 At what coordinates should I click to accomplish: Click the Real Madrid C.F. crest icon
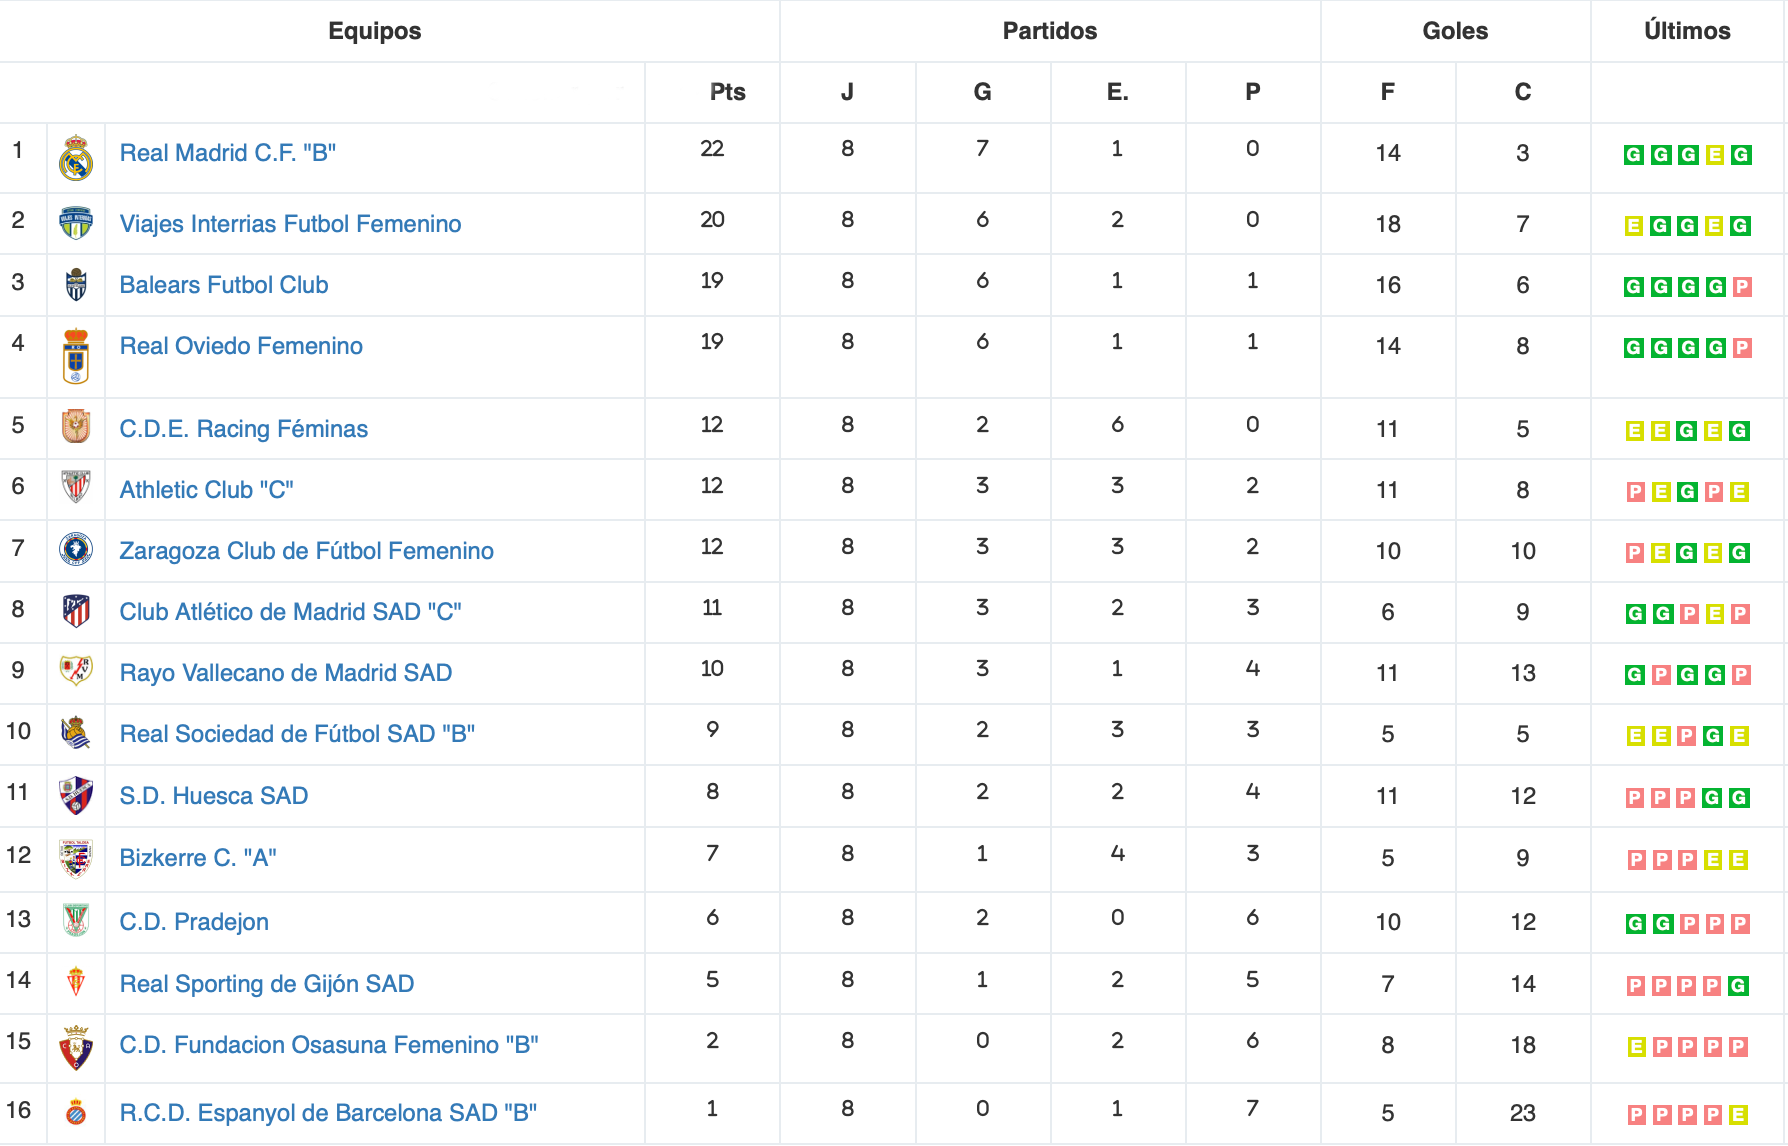[76, 158]
